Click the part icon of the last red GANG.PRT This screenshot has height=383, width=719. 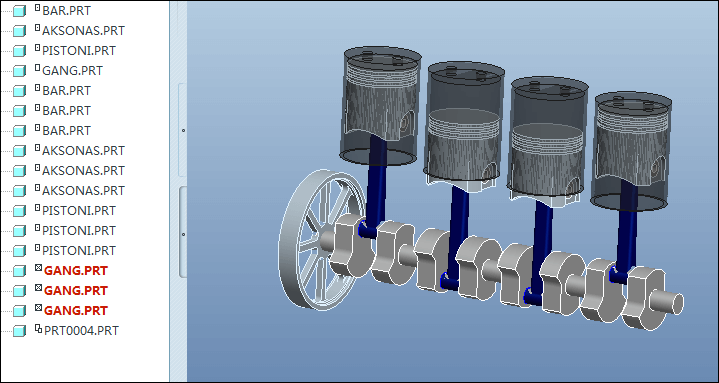coord(19,311)
